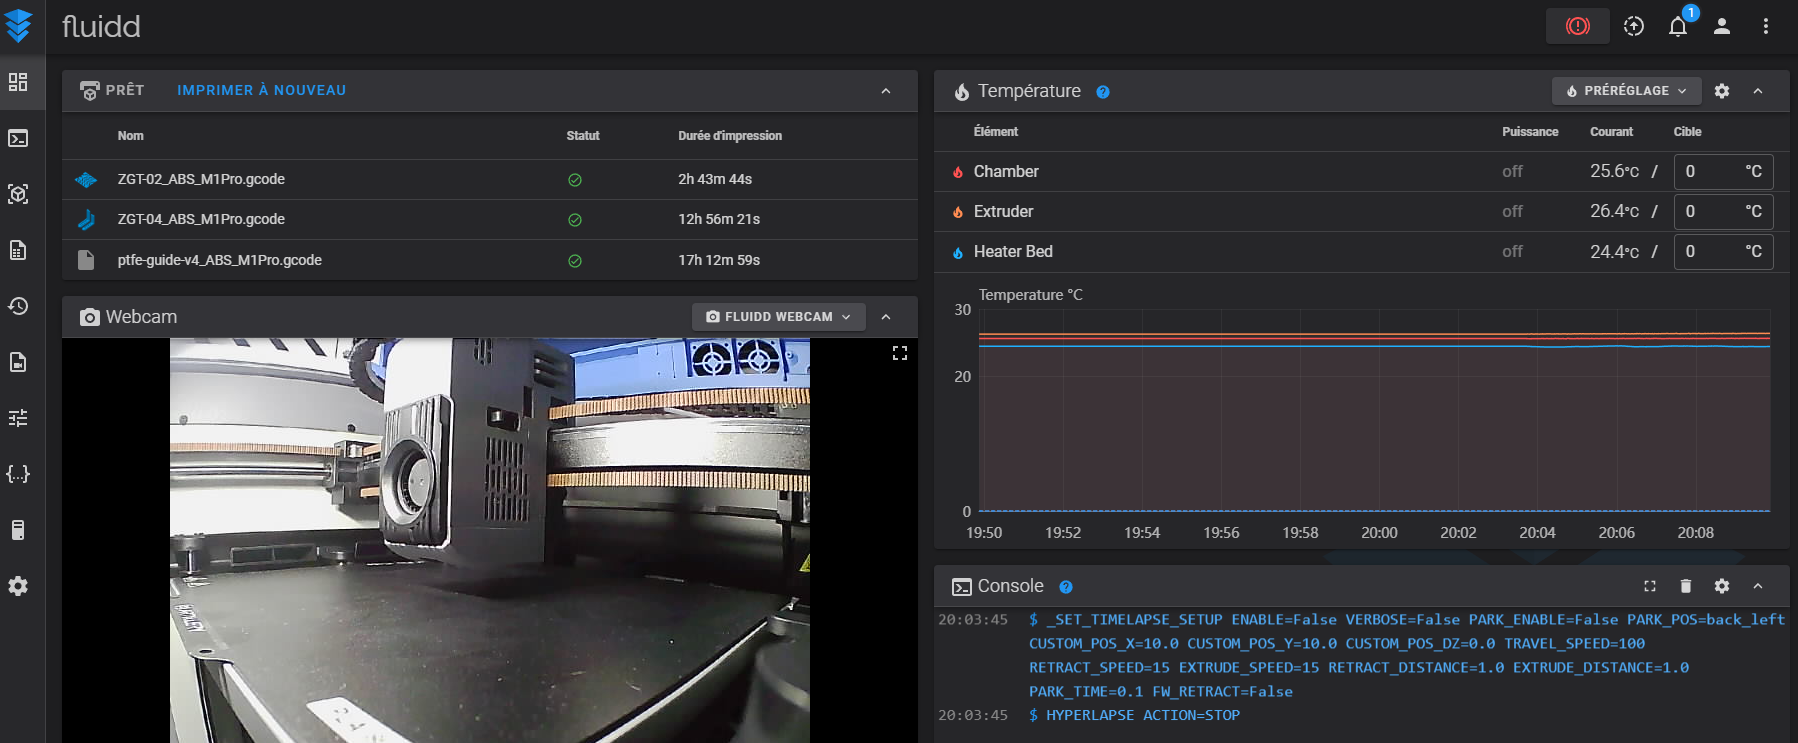The width and height of the screenshot is (1798, 743).
Task: Open the Fluidd Webcam selector dropdown
Action: click(778, 317)
